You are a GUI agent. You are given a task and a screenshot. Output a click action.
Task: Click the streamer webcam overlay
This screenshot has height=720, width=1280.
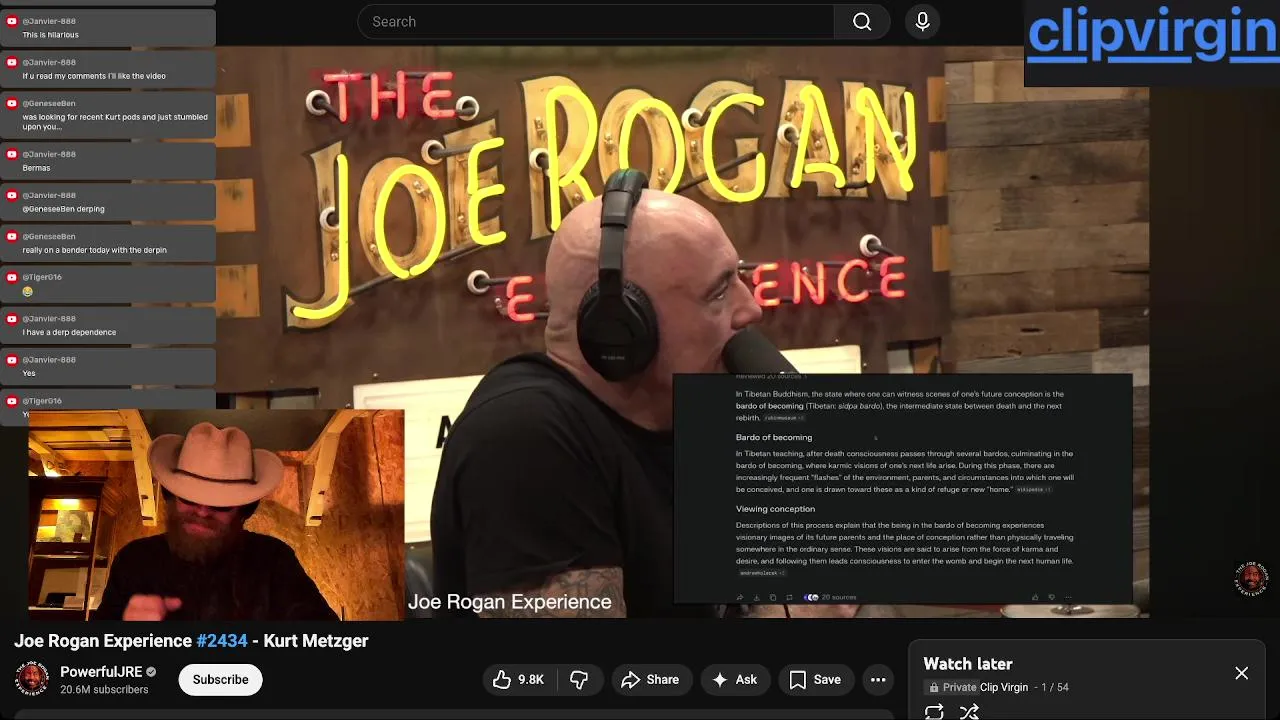[216, 515]
